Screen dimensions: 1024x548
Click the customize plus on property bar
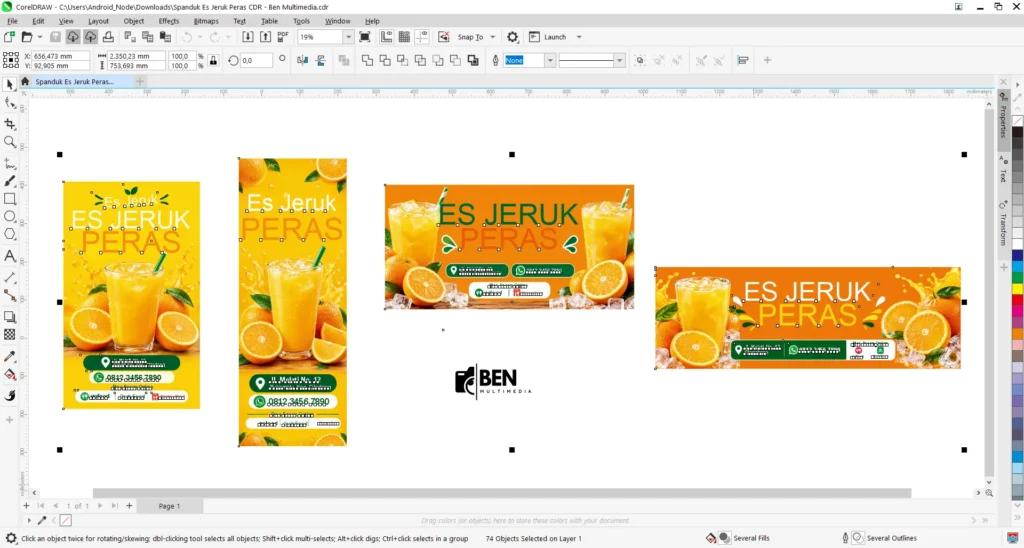click(767, 60)
